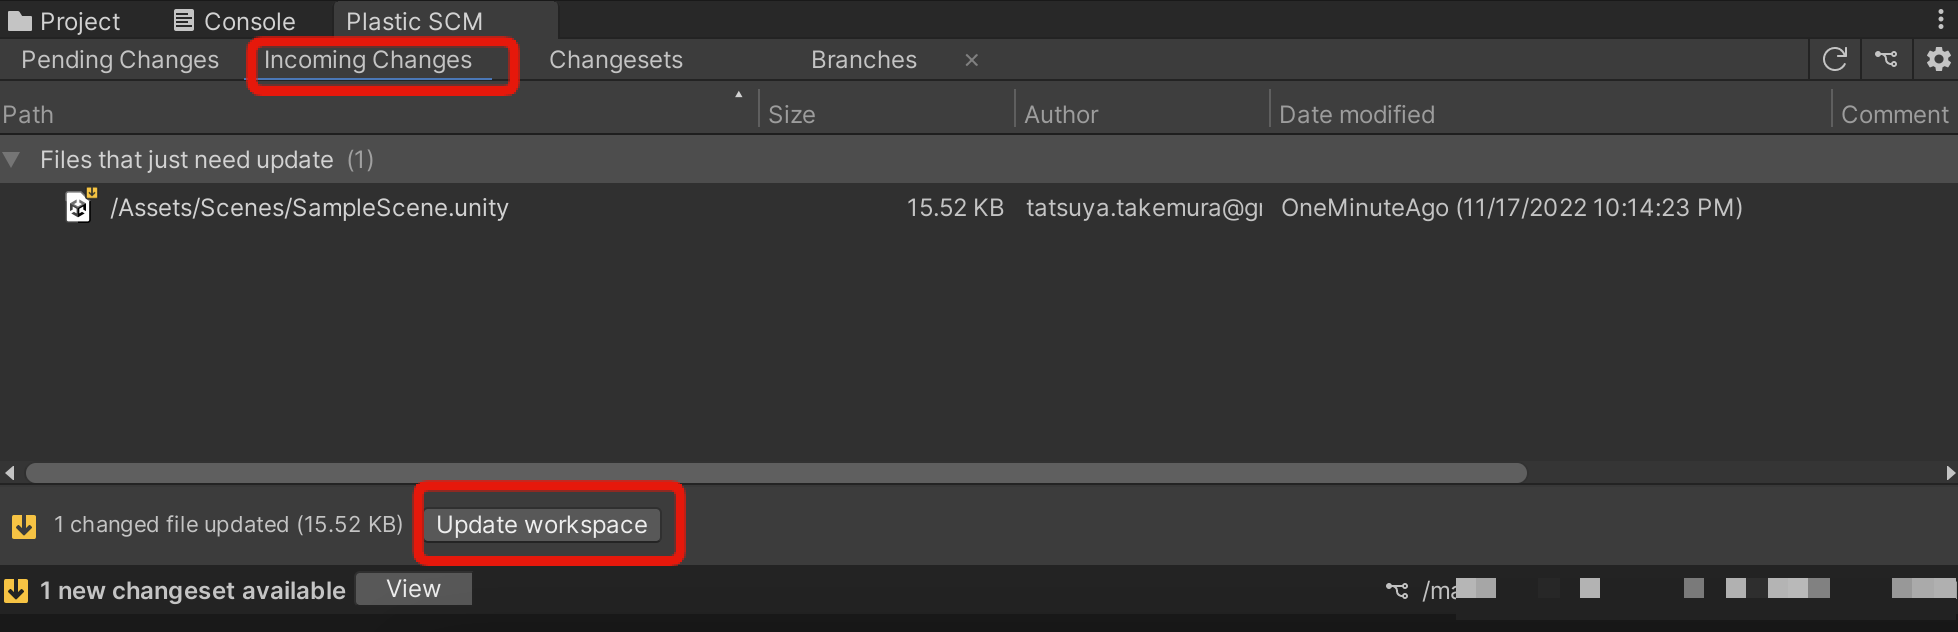
Task: Open the sort indicator above the Path column
Action: coord(739,95)
